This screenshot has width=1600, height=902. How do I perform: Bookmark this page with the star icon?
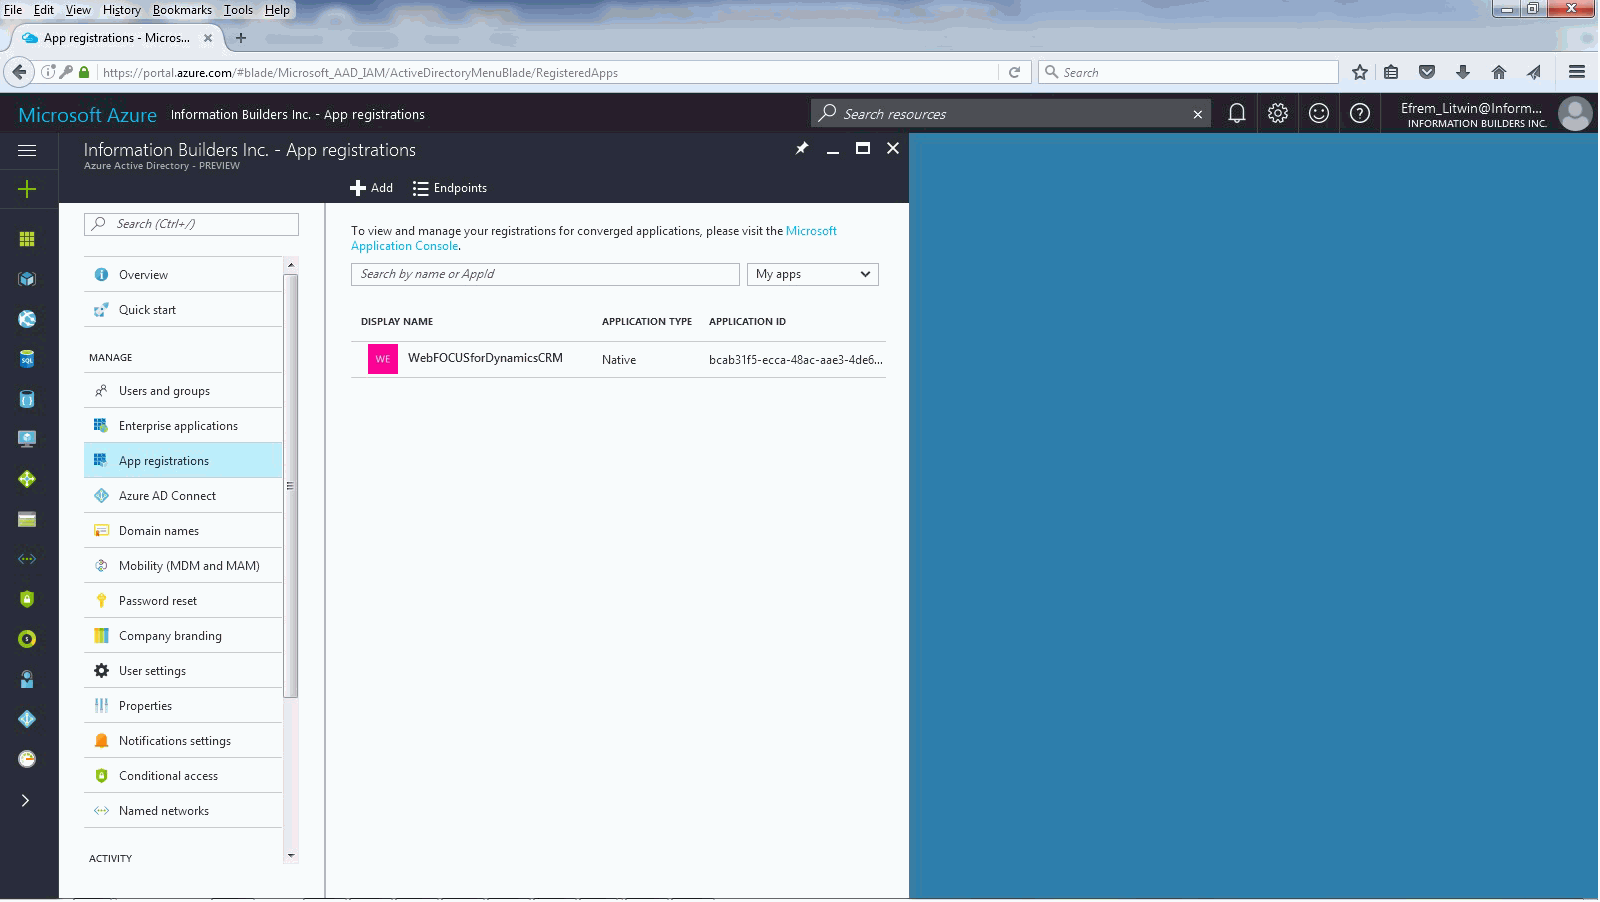(x=1360, y=72)
